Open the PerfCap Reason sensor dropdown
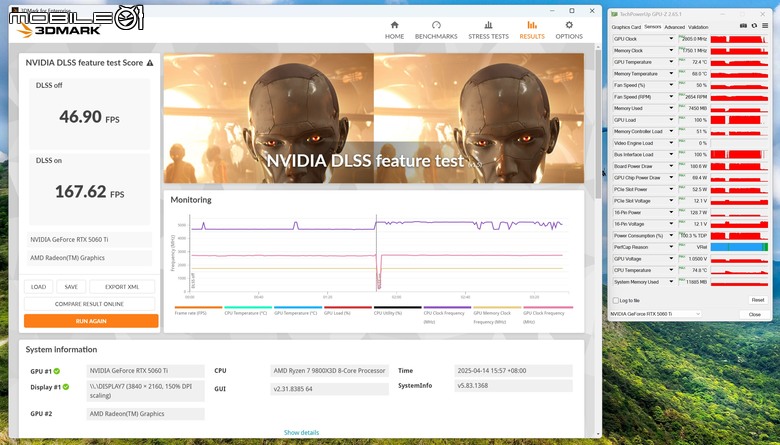Viewport: 780px width, 445px height. click(x=671, y=247)
